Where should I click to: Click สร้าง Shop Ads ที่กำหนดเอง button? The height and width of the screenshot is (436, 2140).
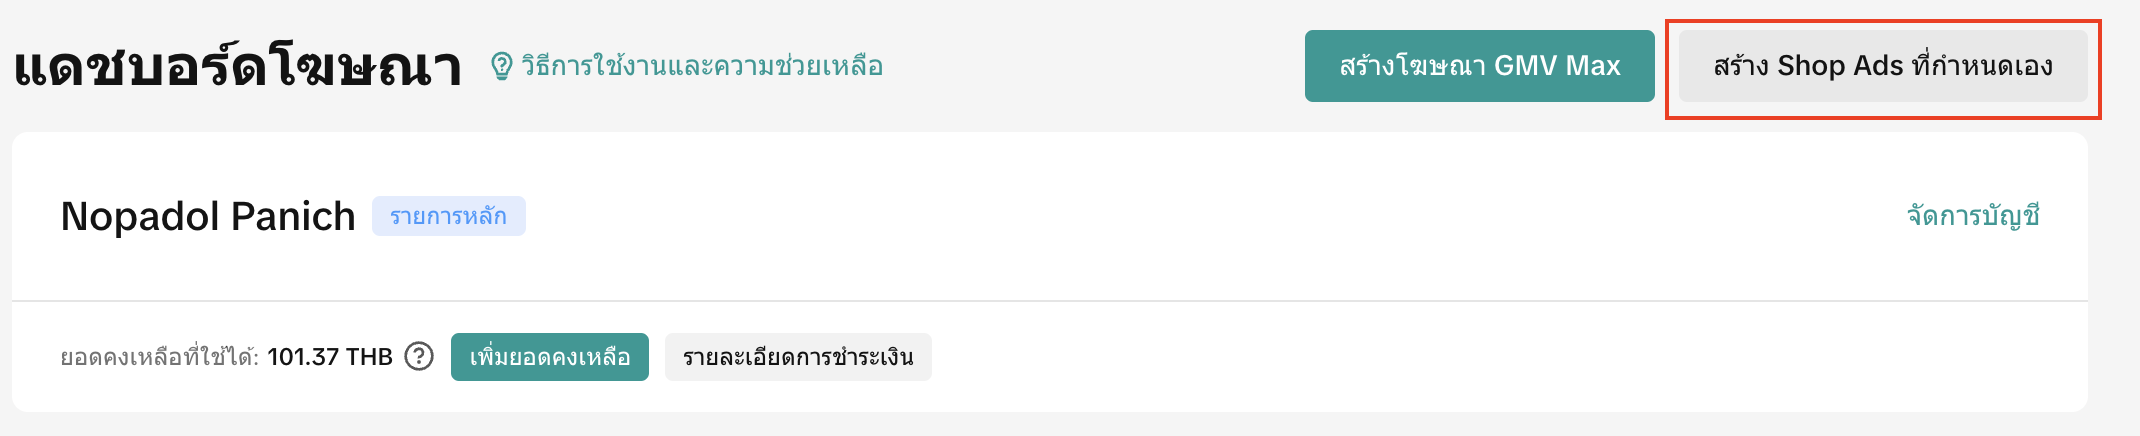coord(1883,66)
